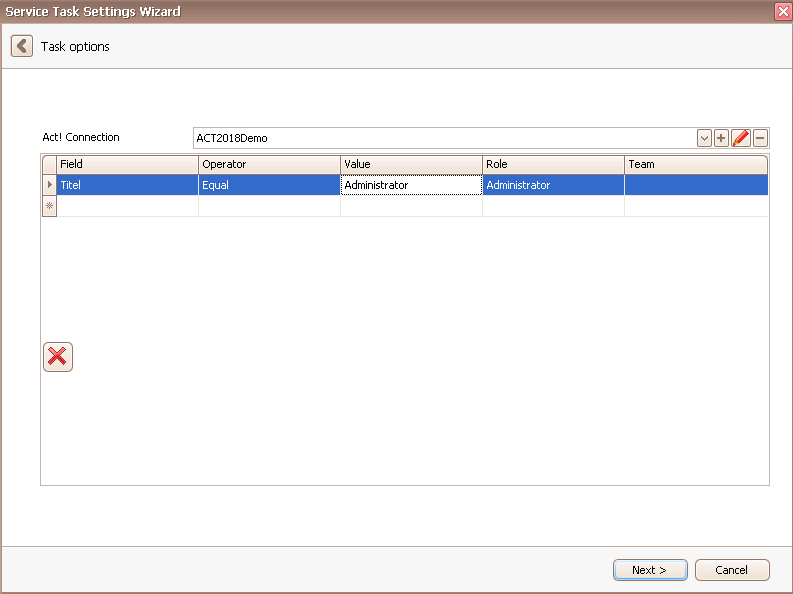Click the Value column header
The height and width of the screenshot is (594, 793).
click(x=412, y=164)
